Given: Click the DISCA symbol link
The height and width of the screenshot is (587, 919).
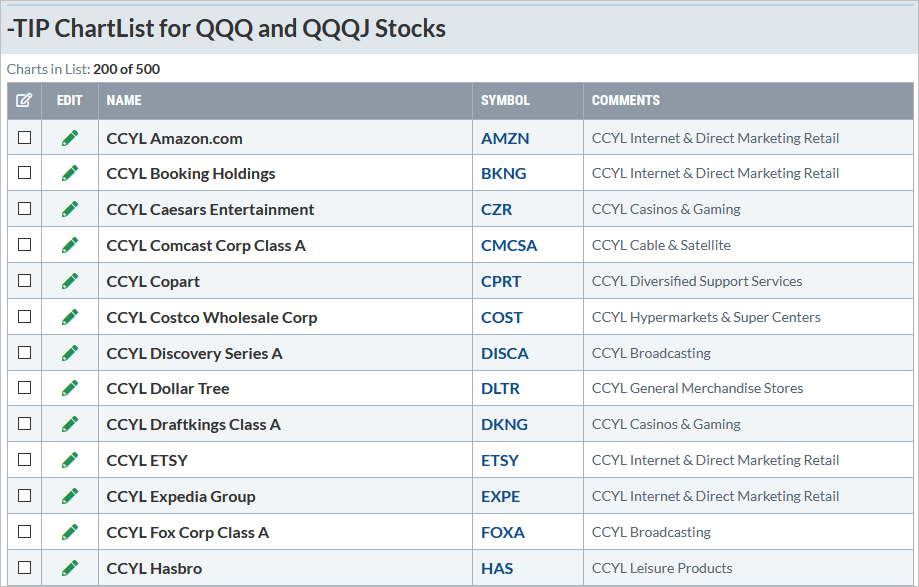Looking at the screenshot, I should [x=505, y=354].
